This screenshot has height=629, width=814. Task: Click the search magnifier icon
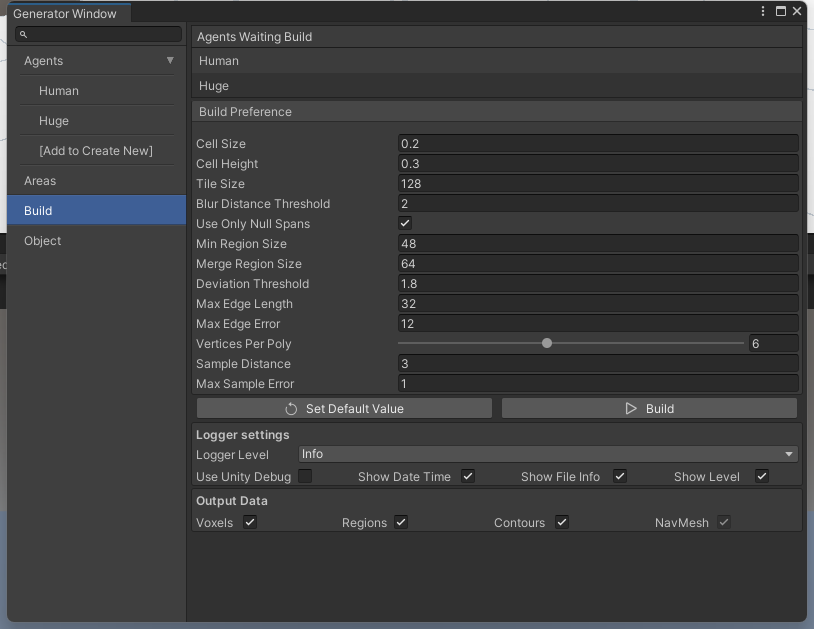pos(23,34)
